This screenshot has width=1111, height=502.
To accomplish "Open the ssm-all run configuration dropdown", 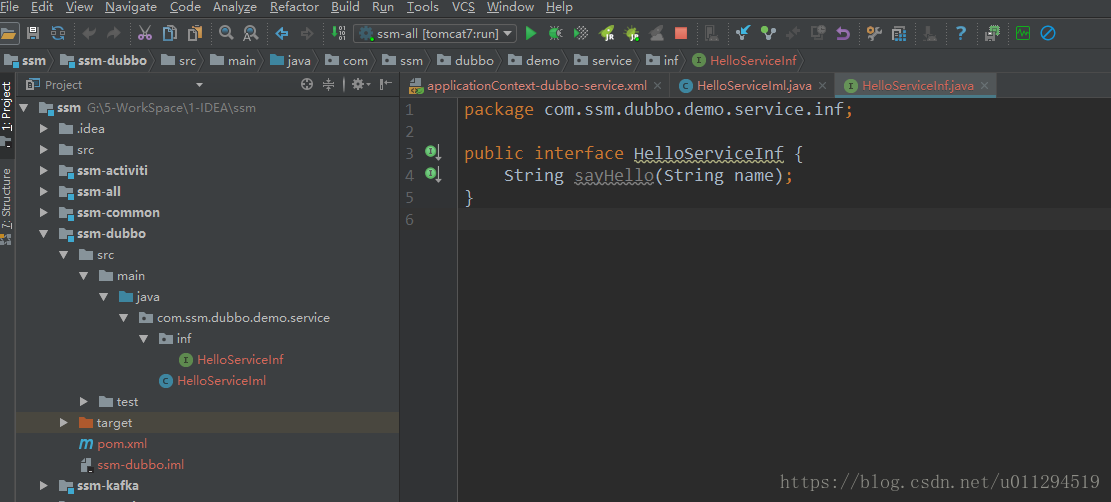I will (x=435, y=33).
